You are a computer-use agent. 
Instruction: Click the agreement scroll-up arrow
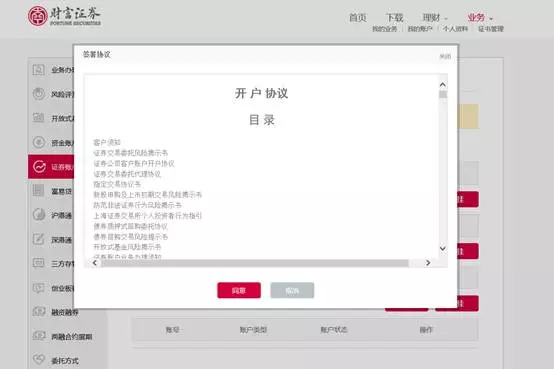coord(442,85)
